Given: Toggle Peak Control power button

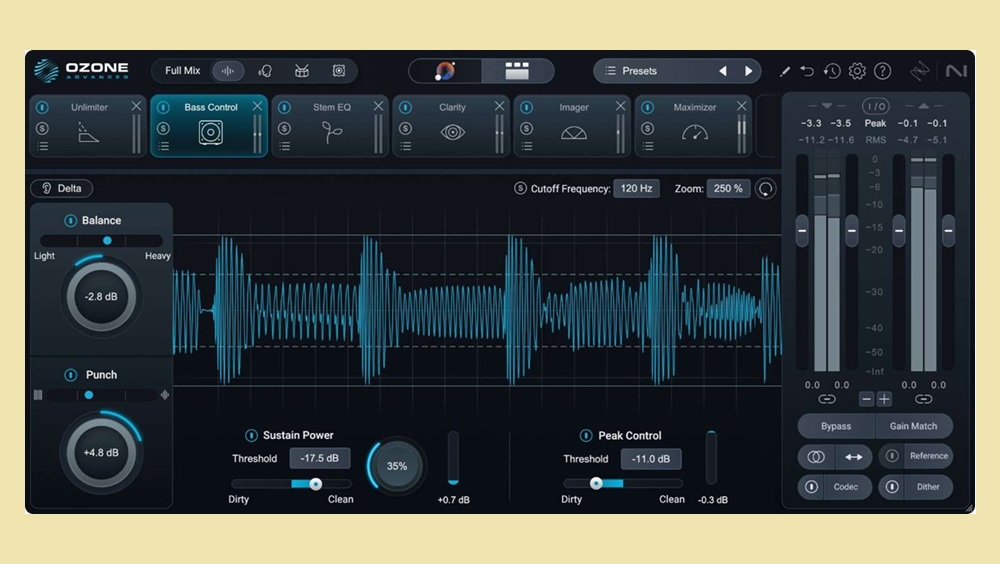Looking at the screenshot, I should [586, 436].
